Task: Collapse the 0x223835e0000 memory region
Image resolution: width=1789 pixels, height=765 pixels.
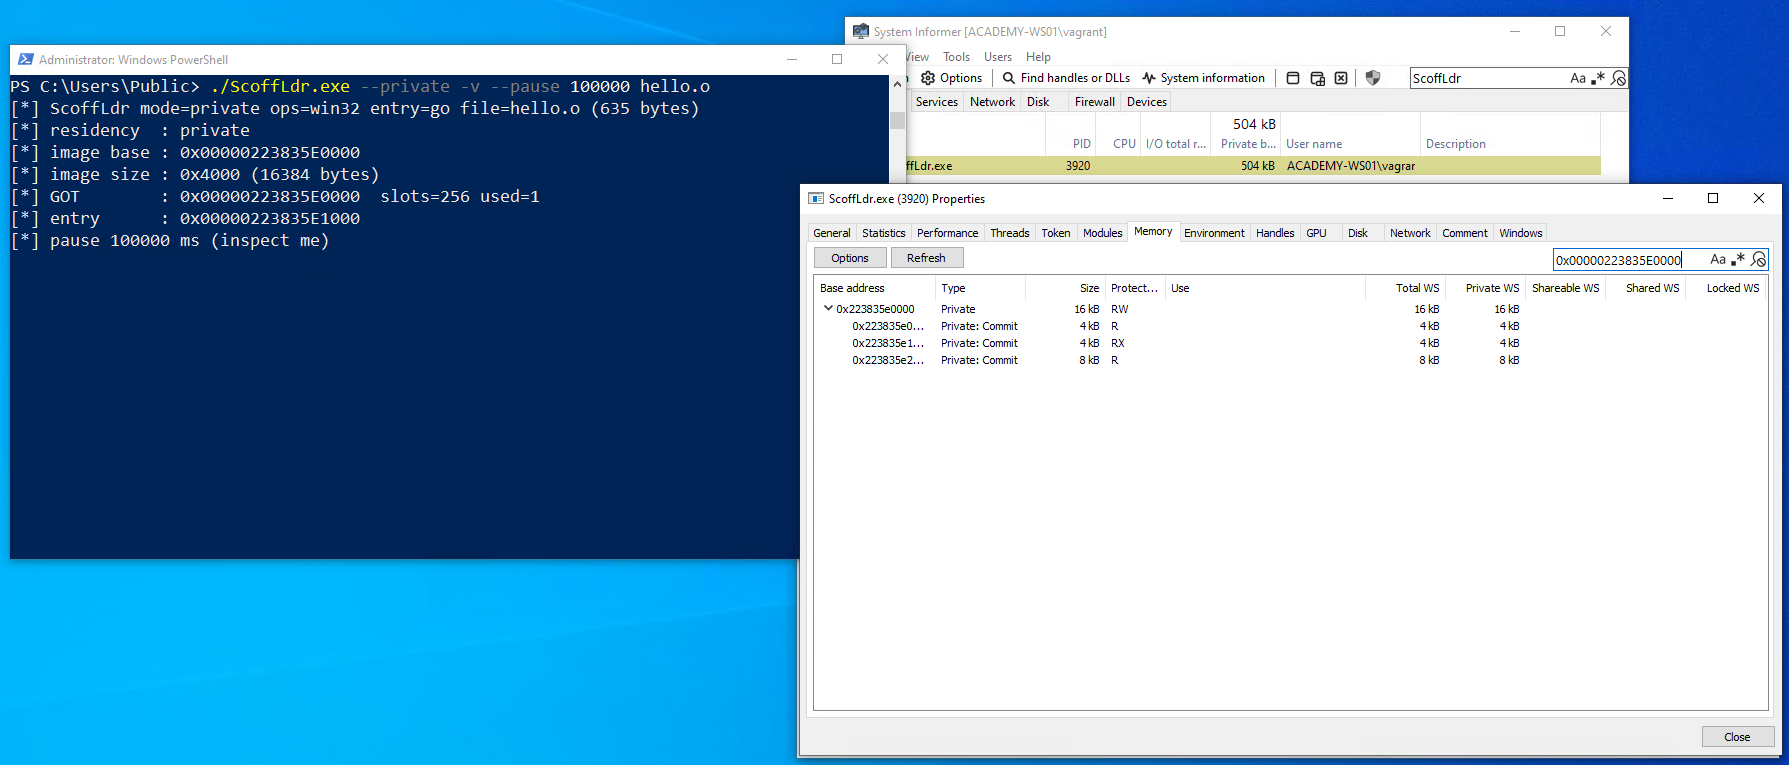Action: 828,309
